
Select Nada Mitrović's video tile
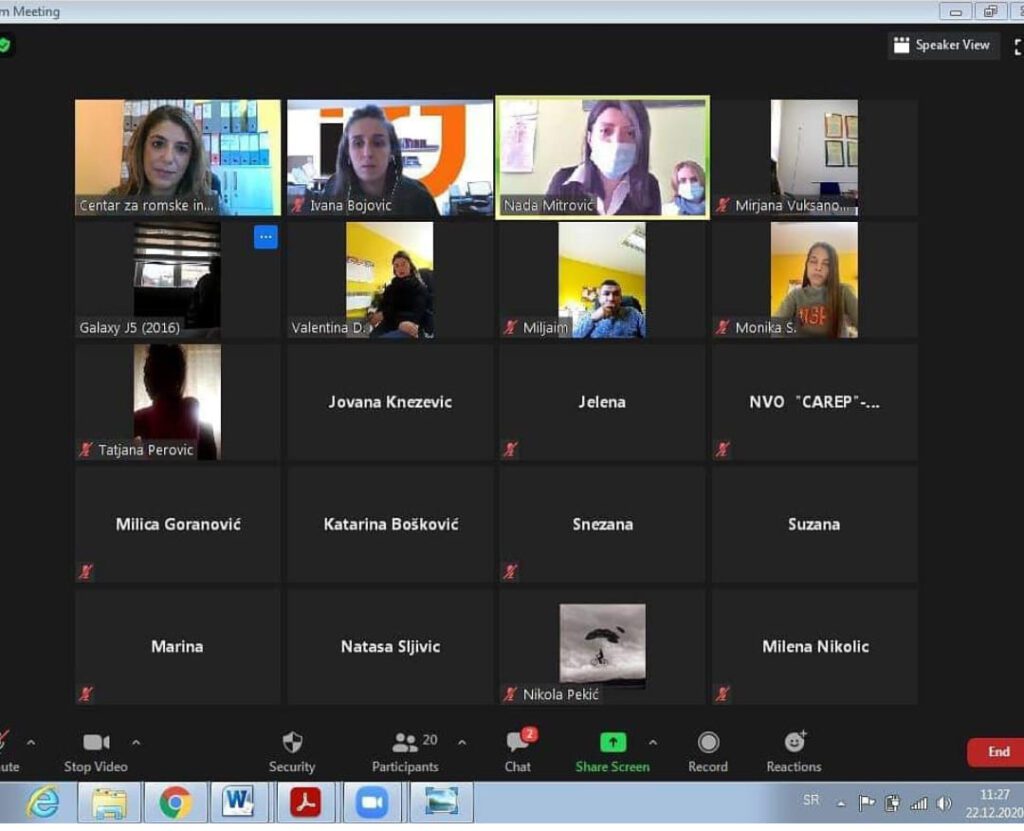coord(602,157)
